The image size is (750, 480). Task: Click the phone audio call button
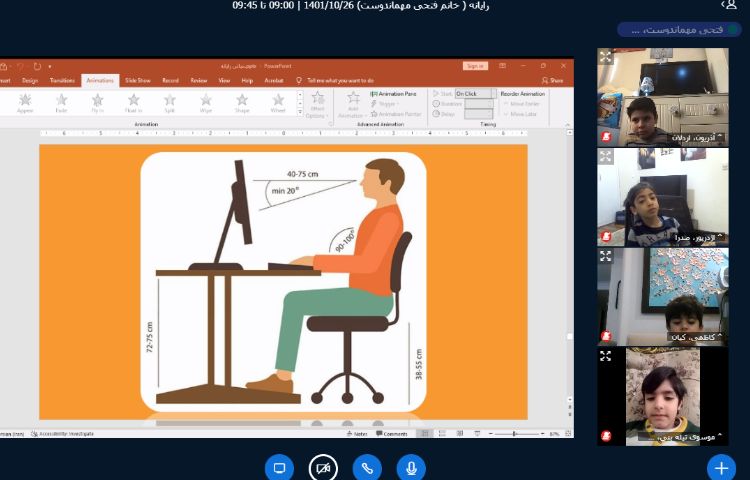(x=367, y=468)
